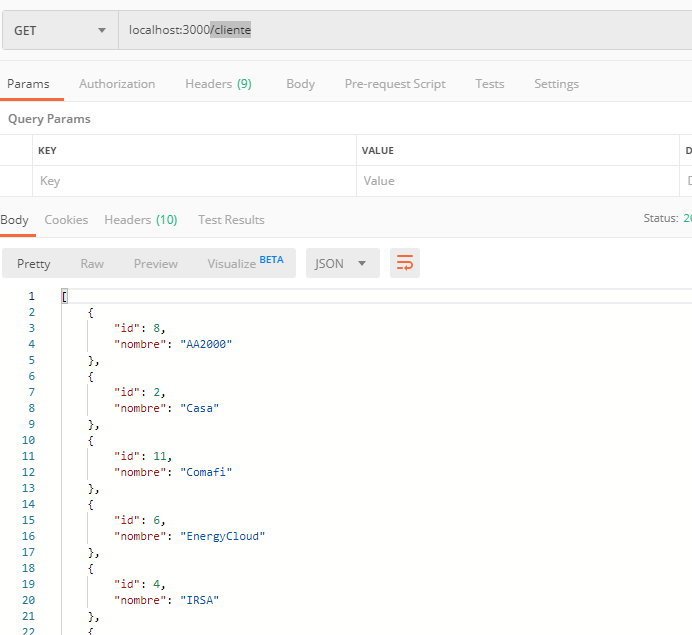This screenshot has width=692, height=635.
Task: Select the Params tab
Action: [x=28, y=84]
